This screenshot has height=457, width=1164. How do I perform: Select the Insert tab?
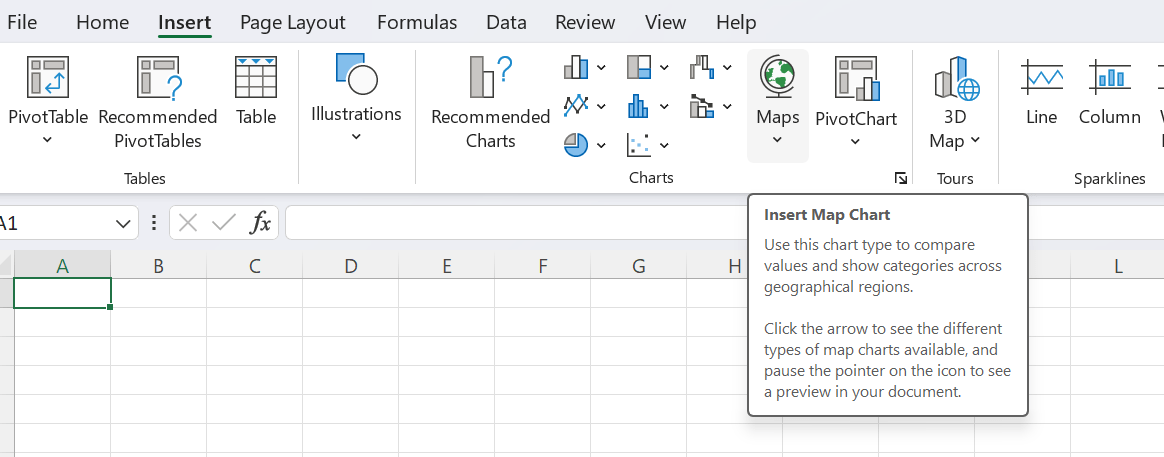(x=185, y=22)
